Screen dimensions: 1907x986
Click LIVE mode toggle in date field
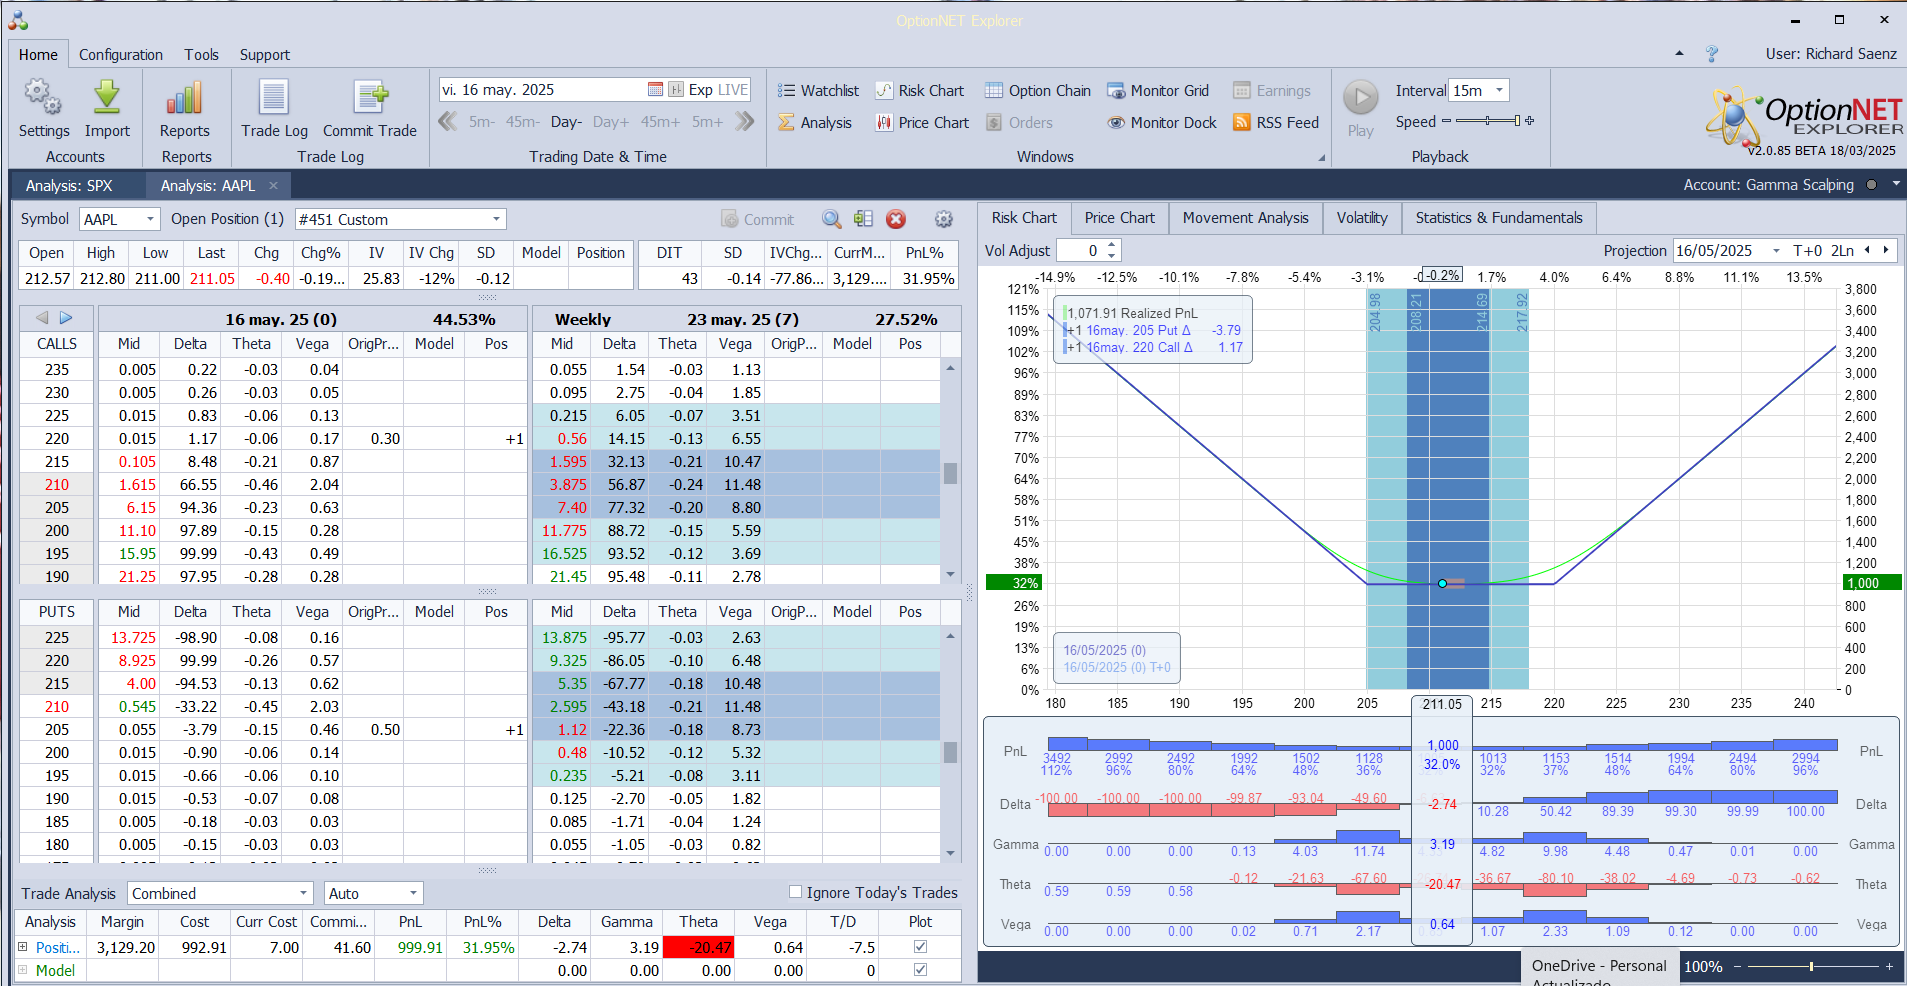coord(733,89)
